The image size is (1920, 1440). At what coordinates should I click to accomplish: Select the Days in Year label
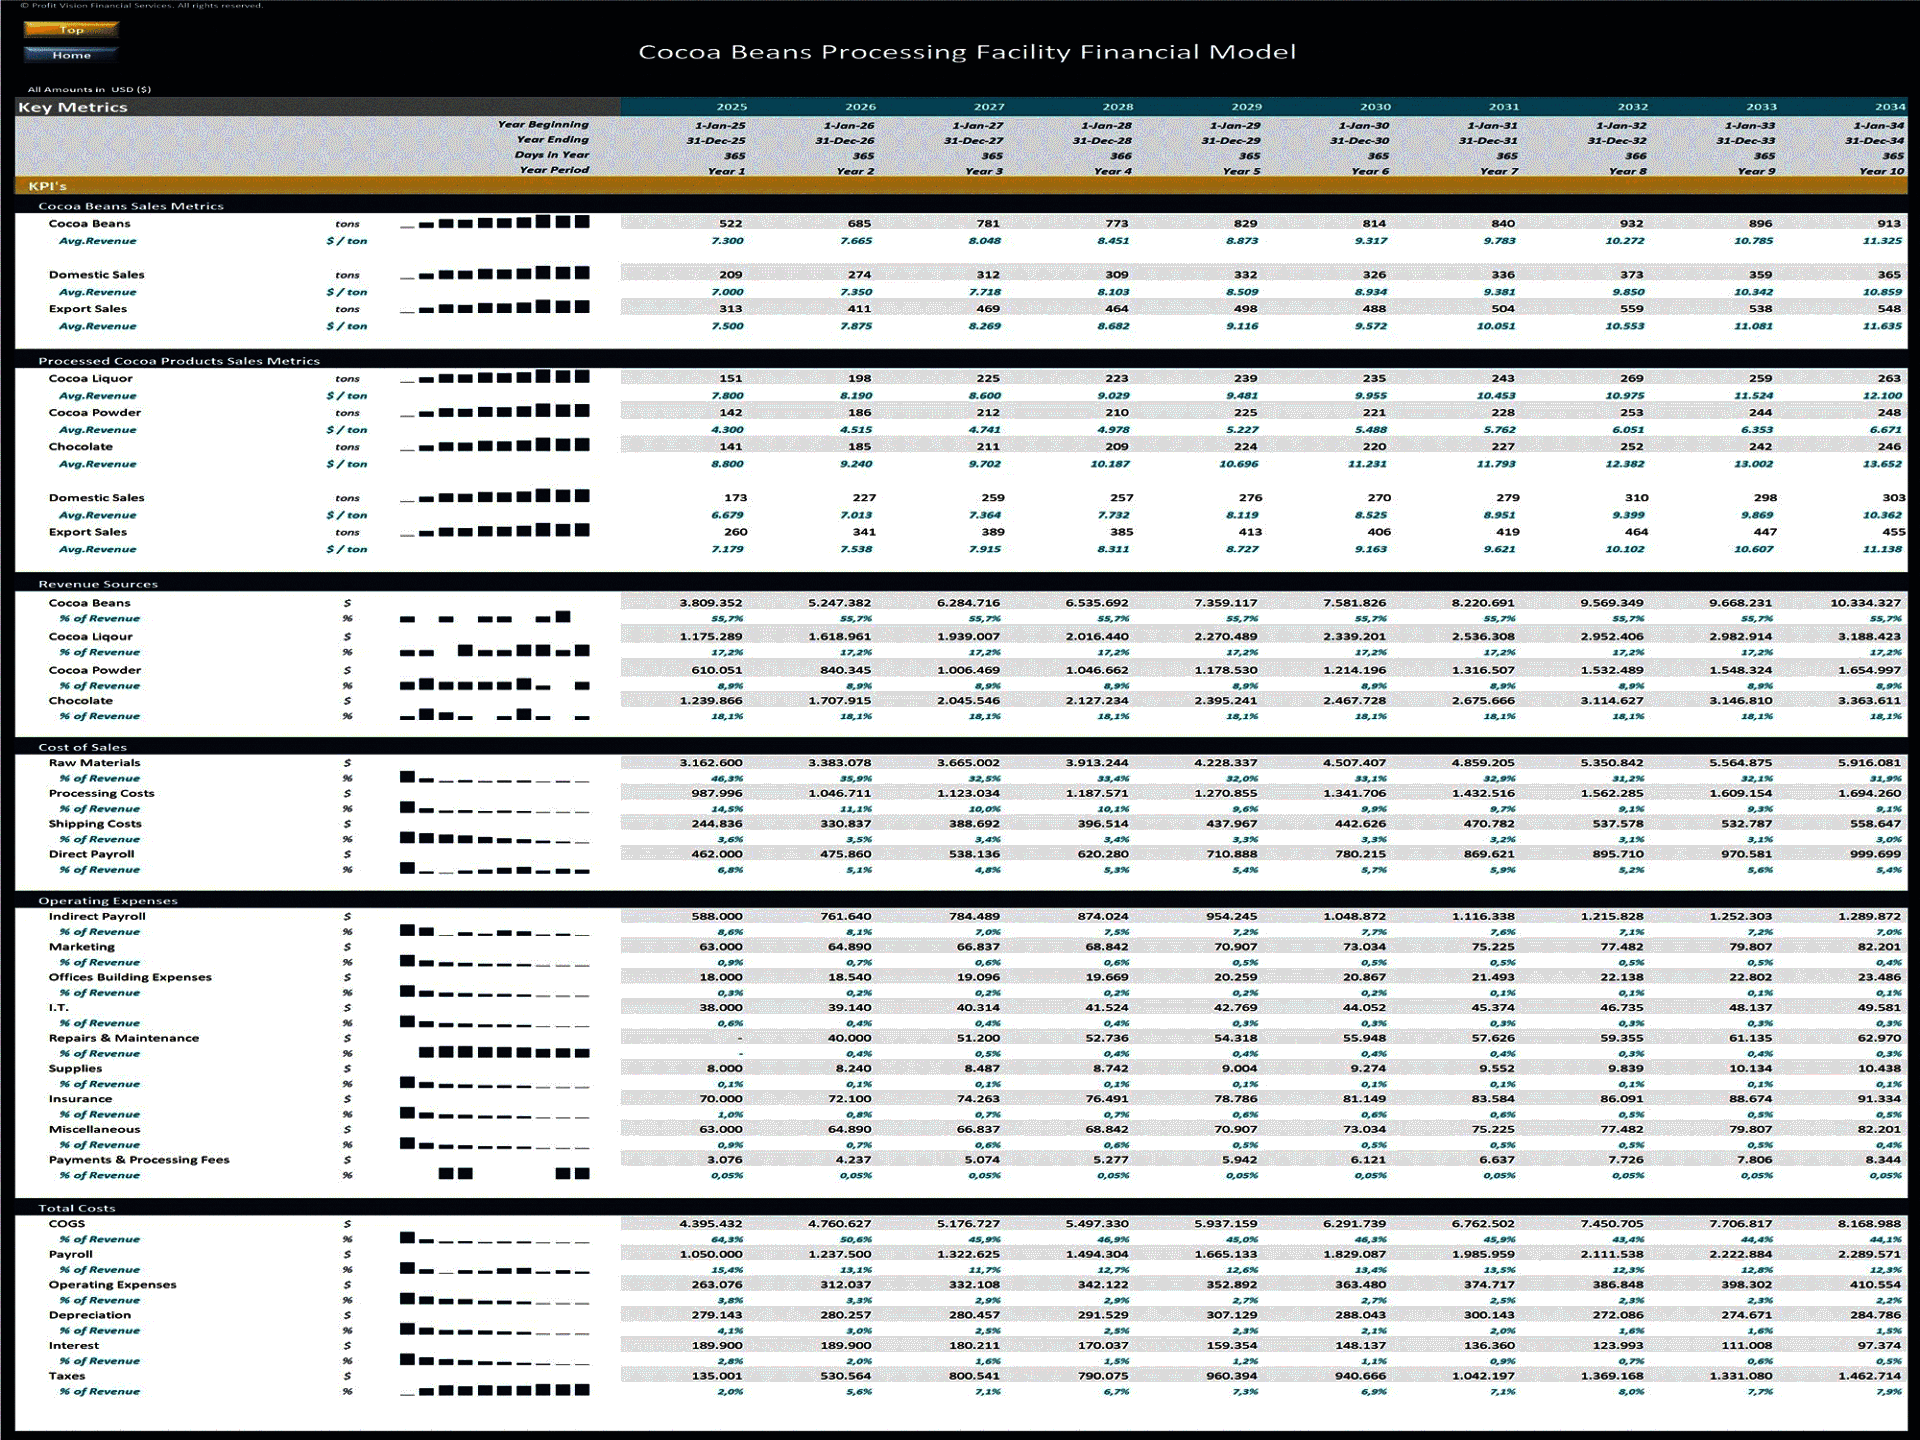pos(552,155)
